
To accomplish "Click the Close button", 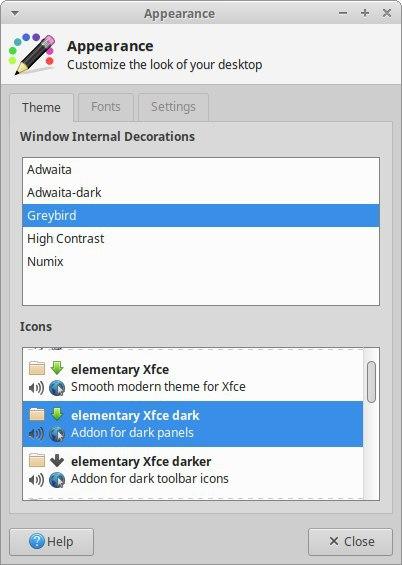I will pyautogui.click(x=350, y=542).
